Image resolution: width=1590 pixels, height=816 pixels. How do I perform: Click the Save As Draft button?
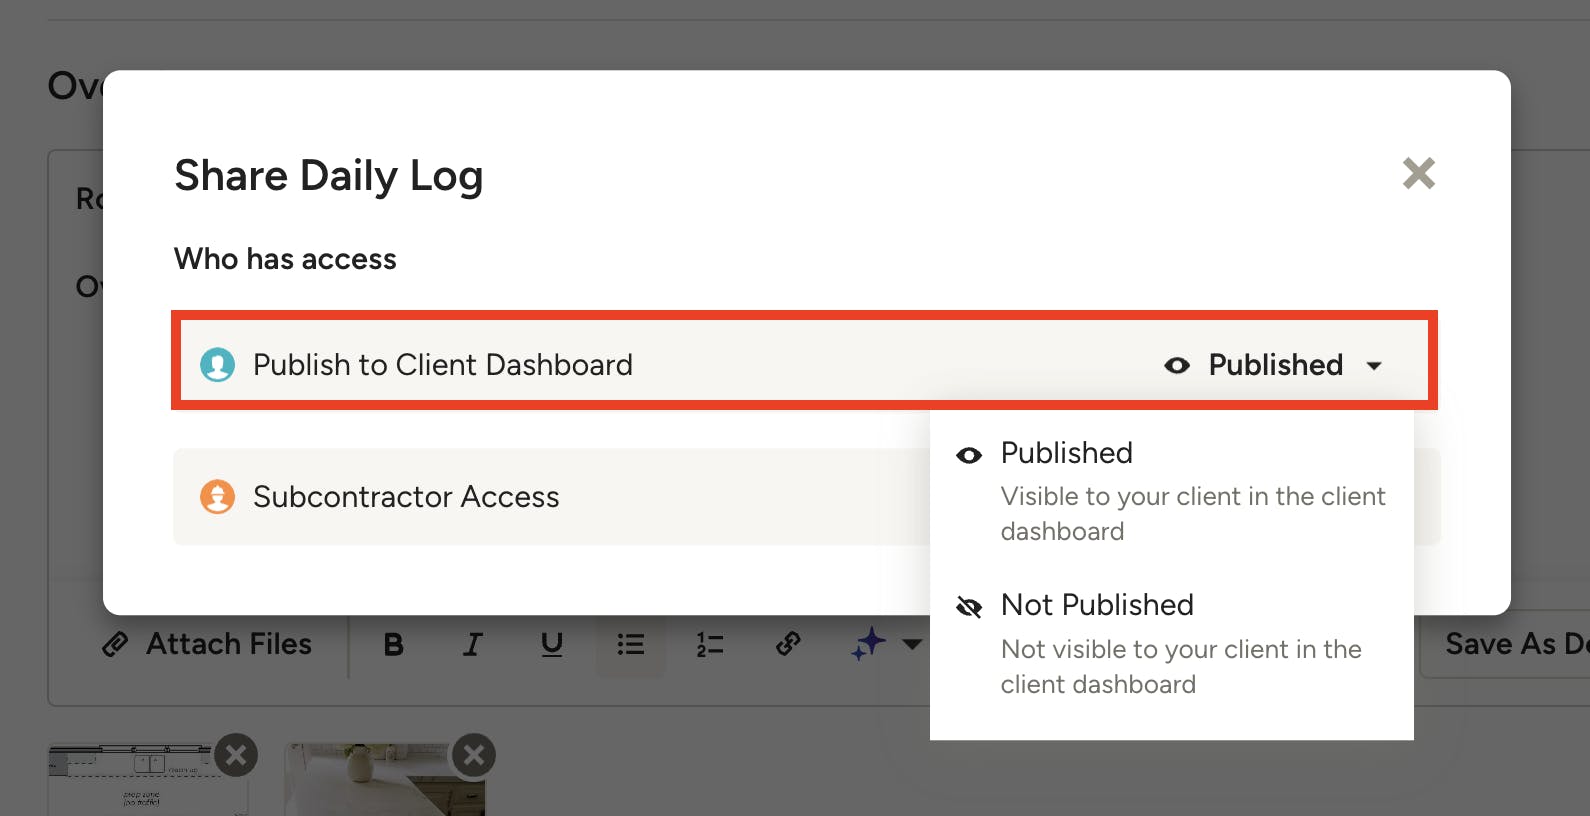pos(1510,645)
